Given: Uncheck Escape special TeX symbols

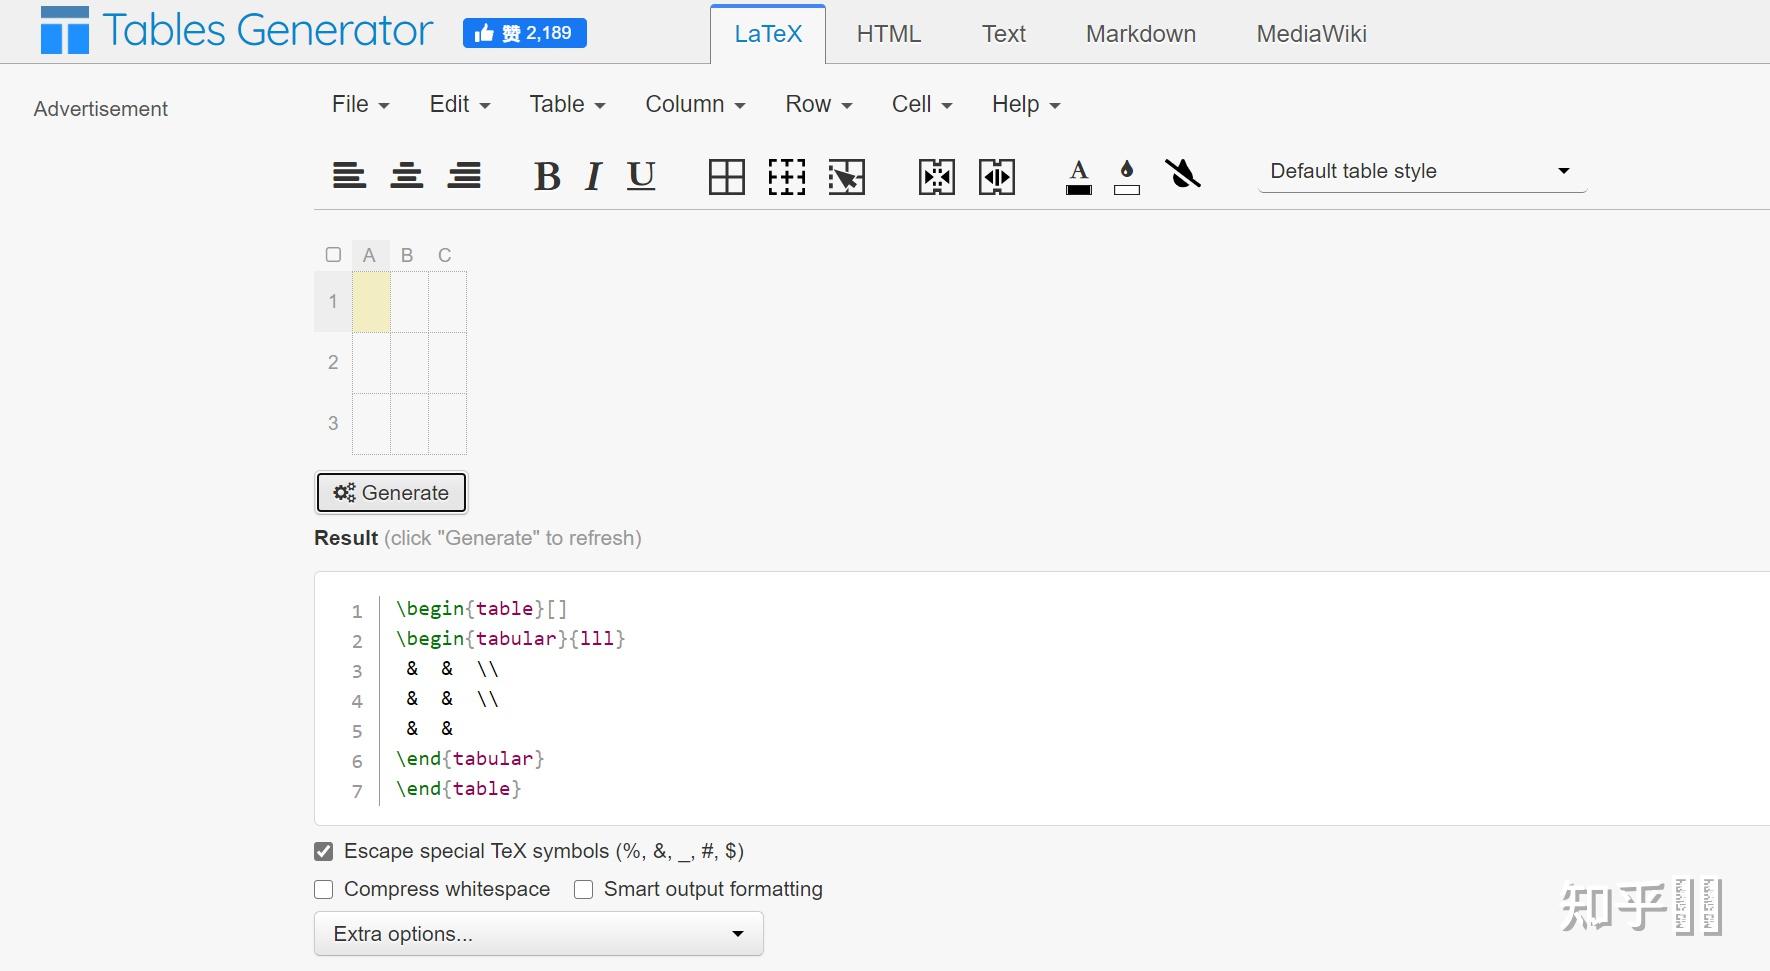Looking at the screenshot, I should 323,852.
